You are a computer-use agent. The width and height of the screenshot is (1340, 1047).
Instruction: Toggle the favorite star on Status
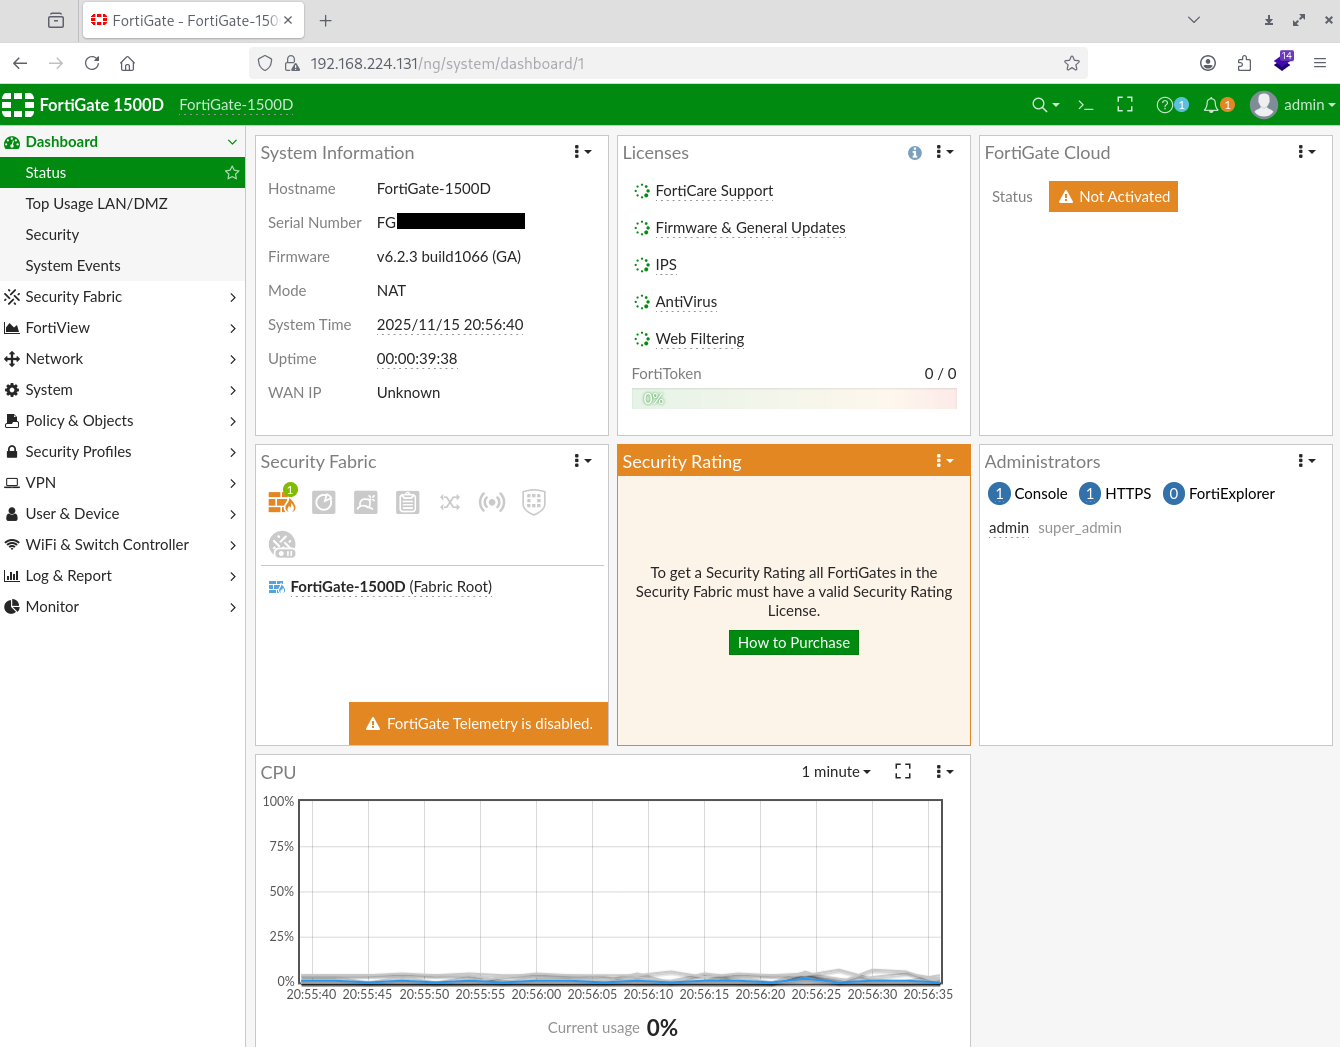pyautogui.click(x=232, y=173)
